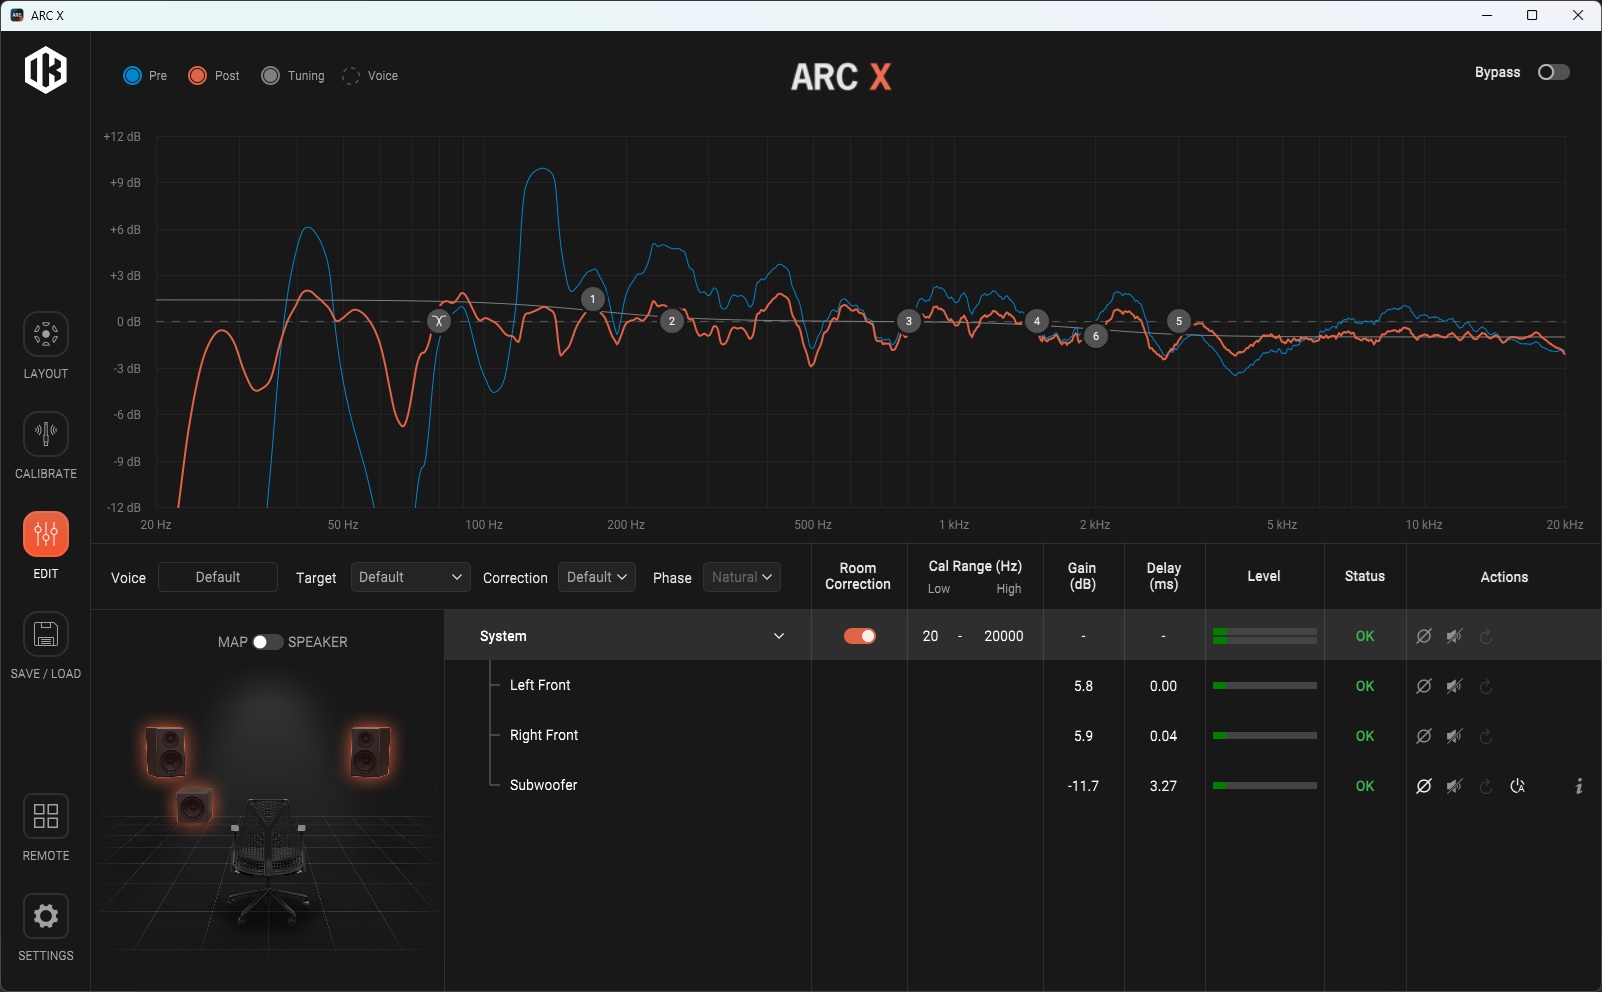The width and height of the screenshot is (1602, 992).
Task: Click the Left Front OK status
Action: (1365, 686)
